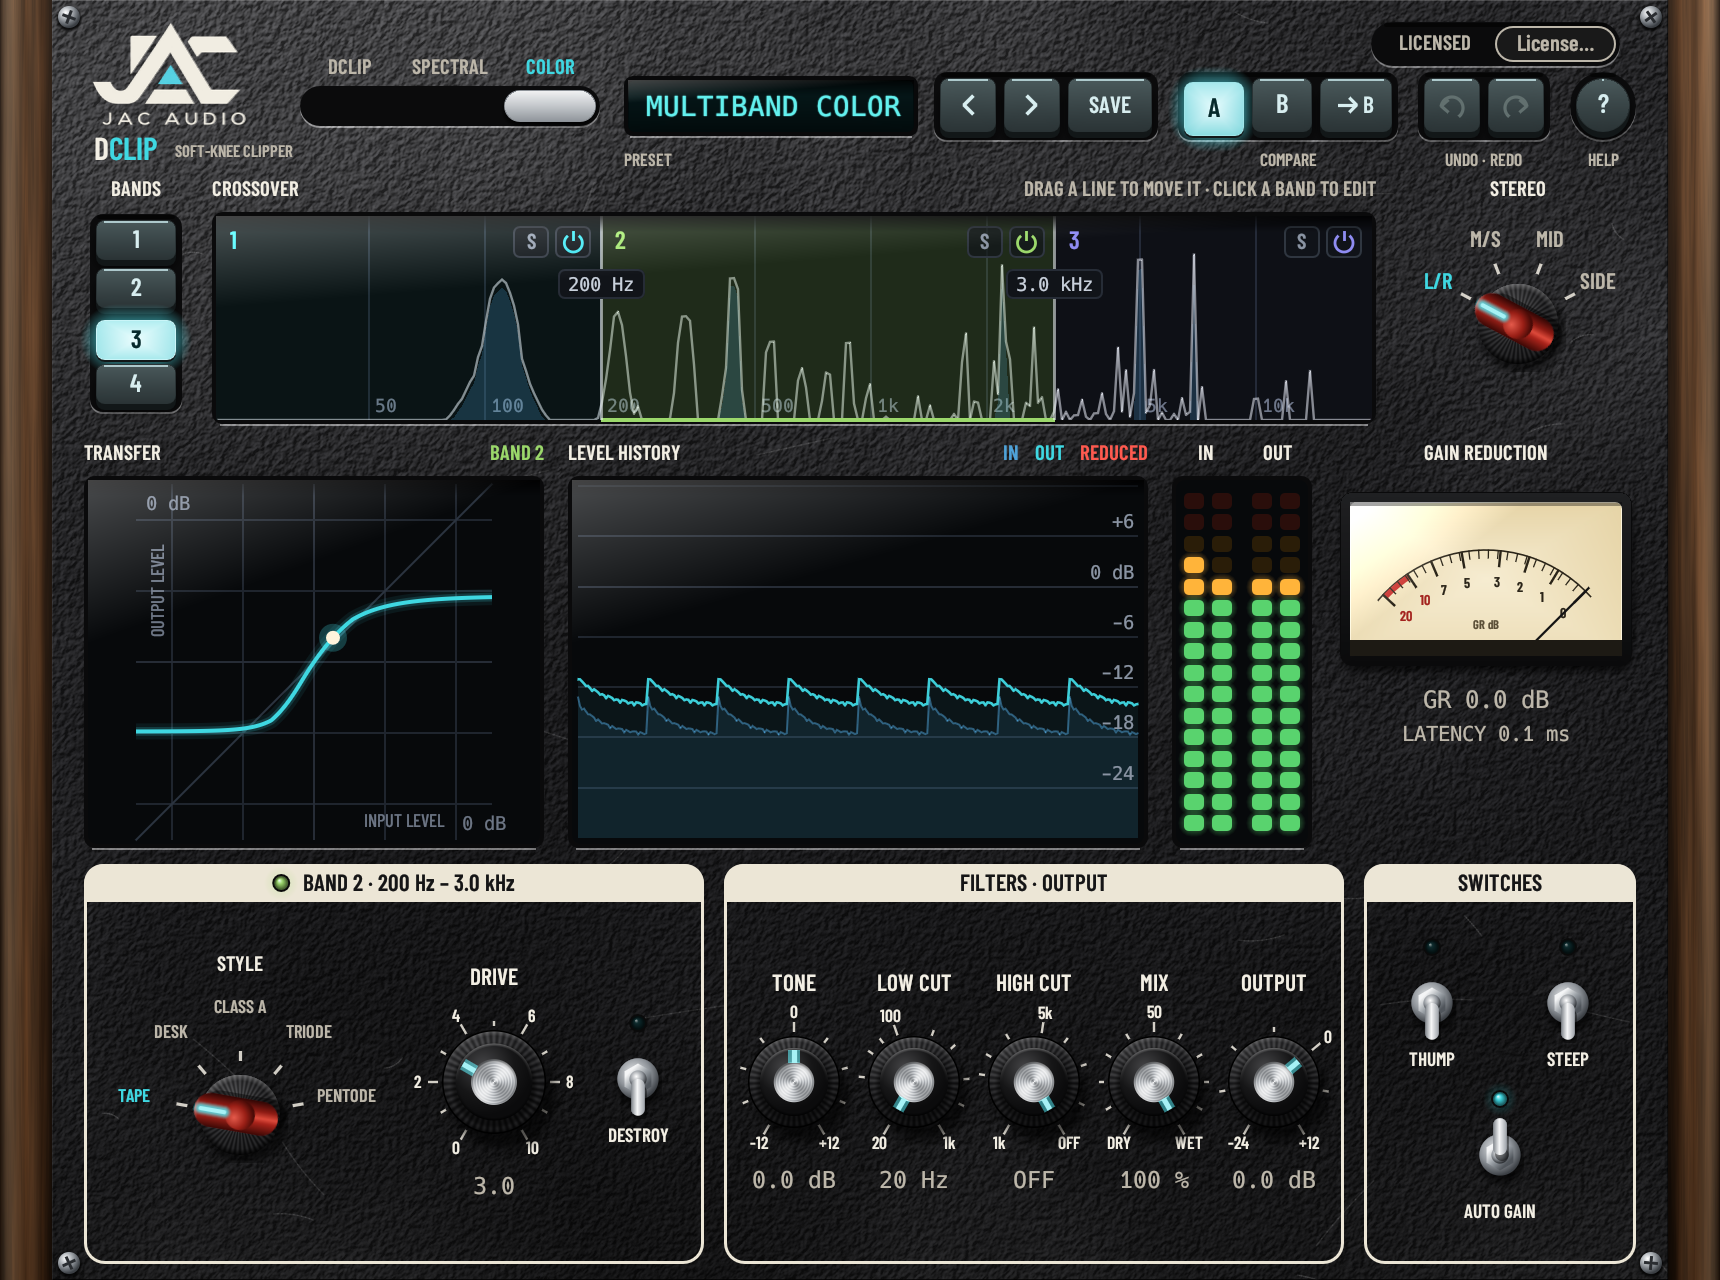Toggle band 3 purple power icon
This screenshot has height=1280, width=1720.
(1343, 242)
